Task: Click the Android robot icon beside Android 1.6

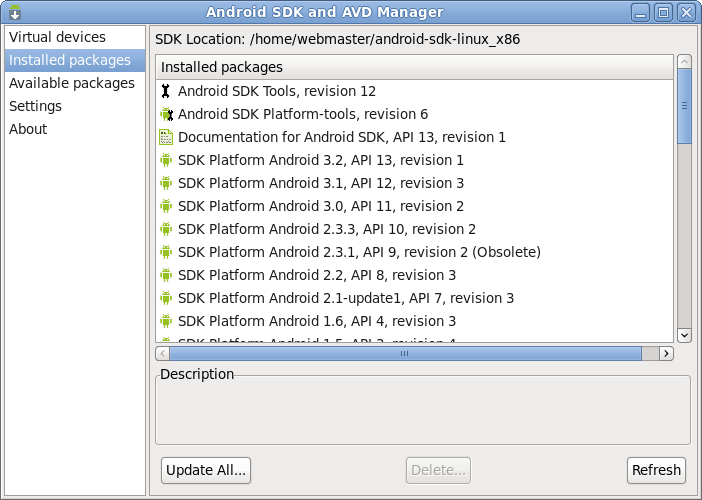Action: [x=166, y=321]
